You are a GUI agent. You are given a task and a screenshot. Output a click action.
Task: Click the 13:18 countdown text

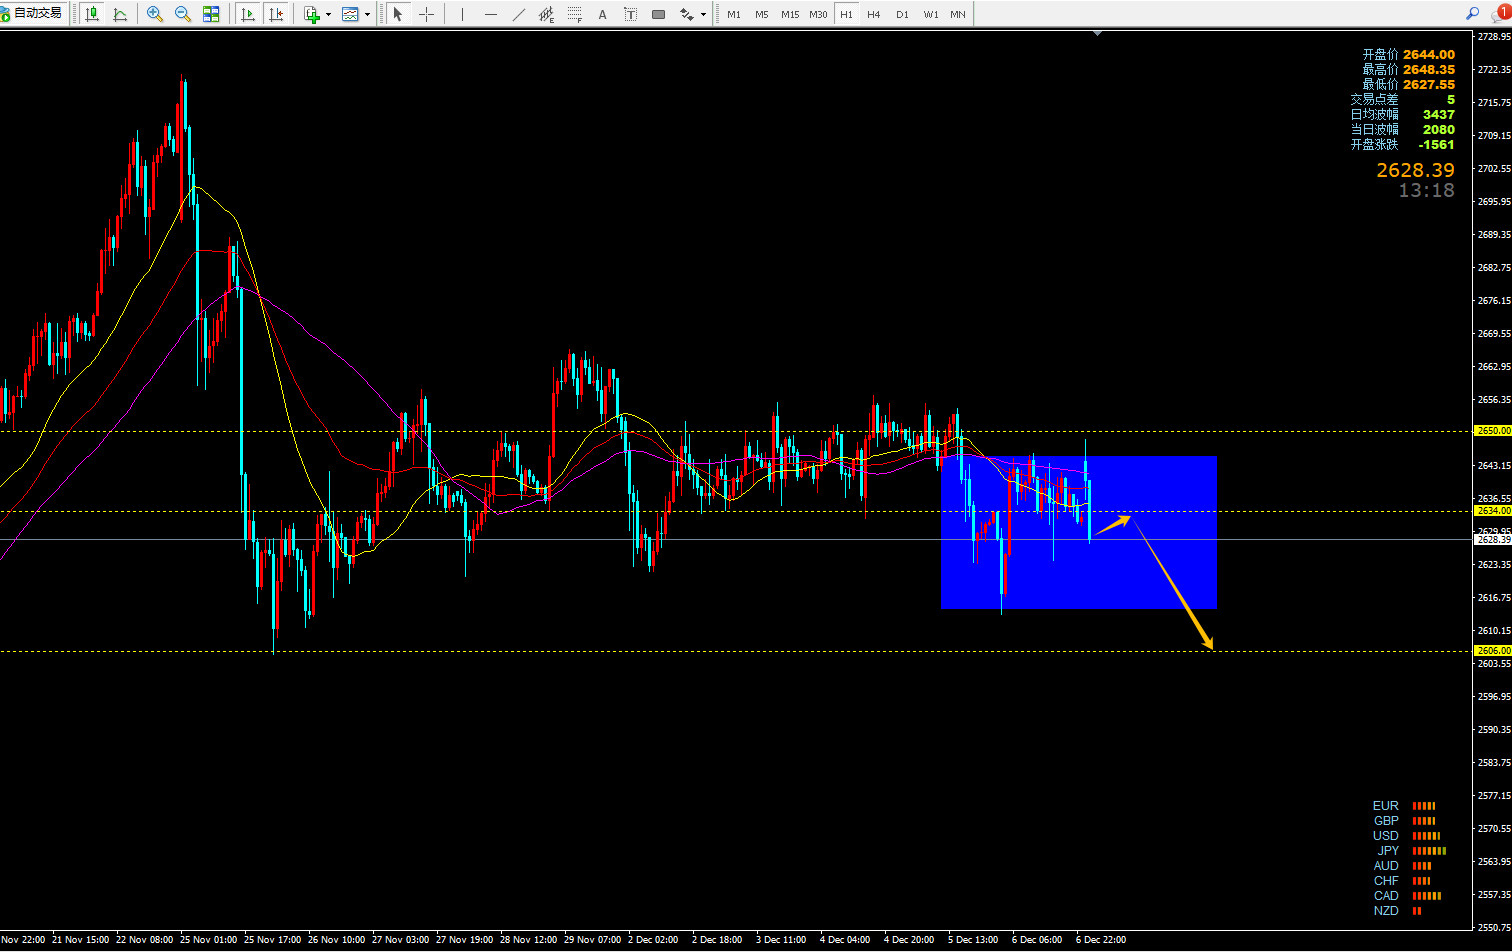point(1426,190)
